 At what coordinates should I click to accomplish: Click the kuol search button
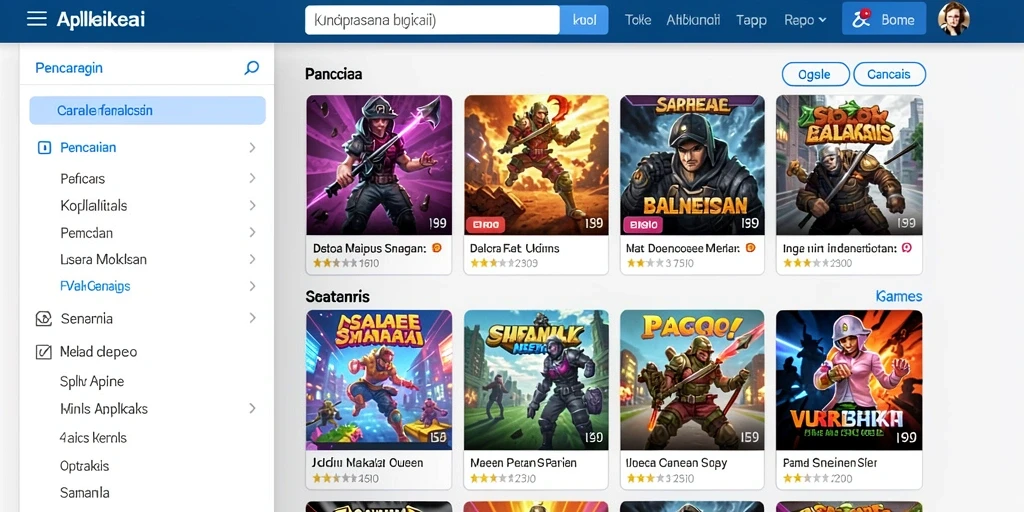click(x=584, y=20)
